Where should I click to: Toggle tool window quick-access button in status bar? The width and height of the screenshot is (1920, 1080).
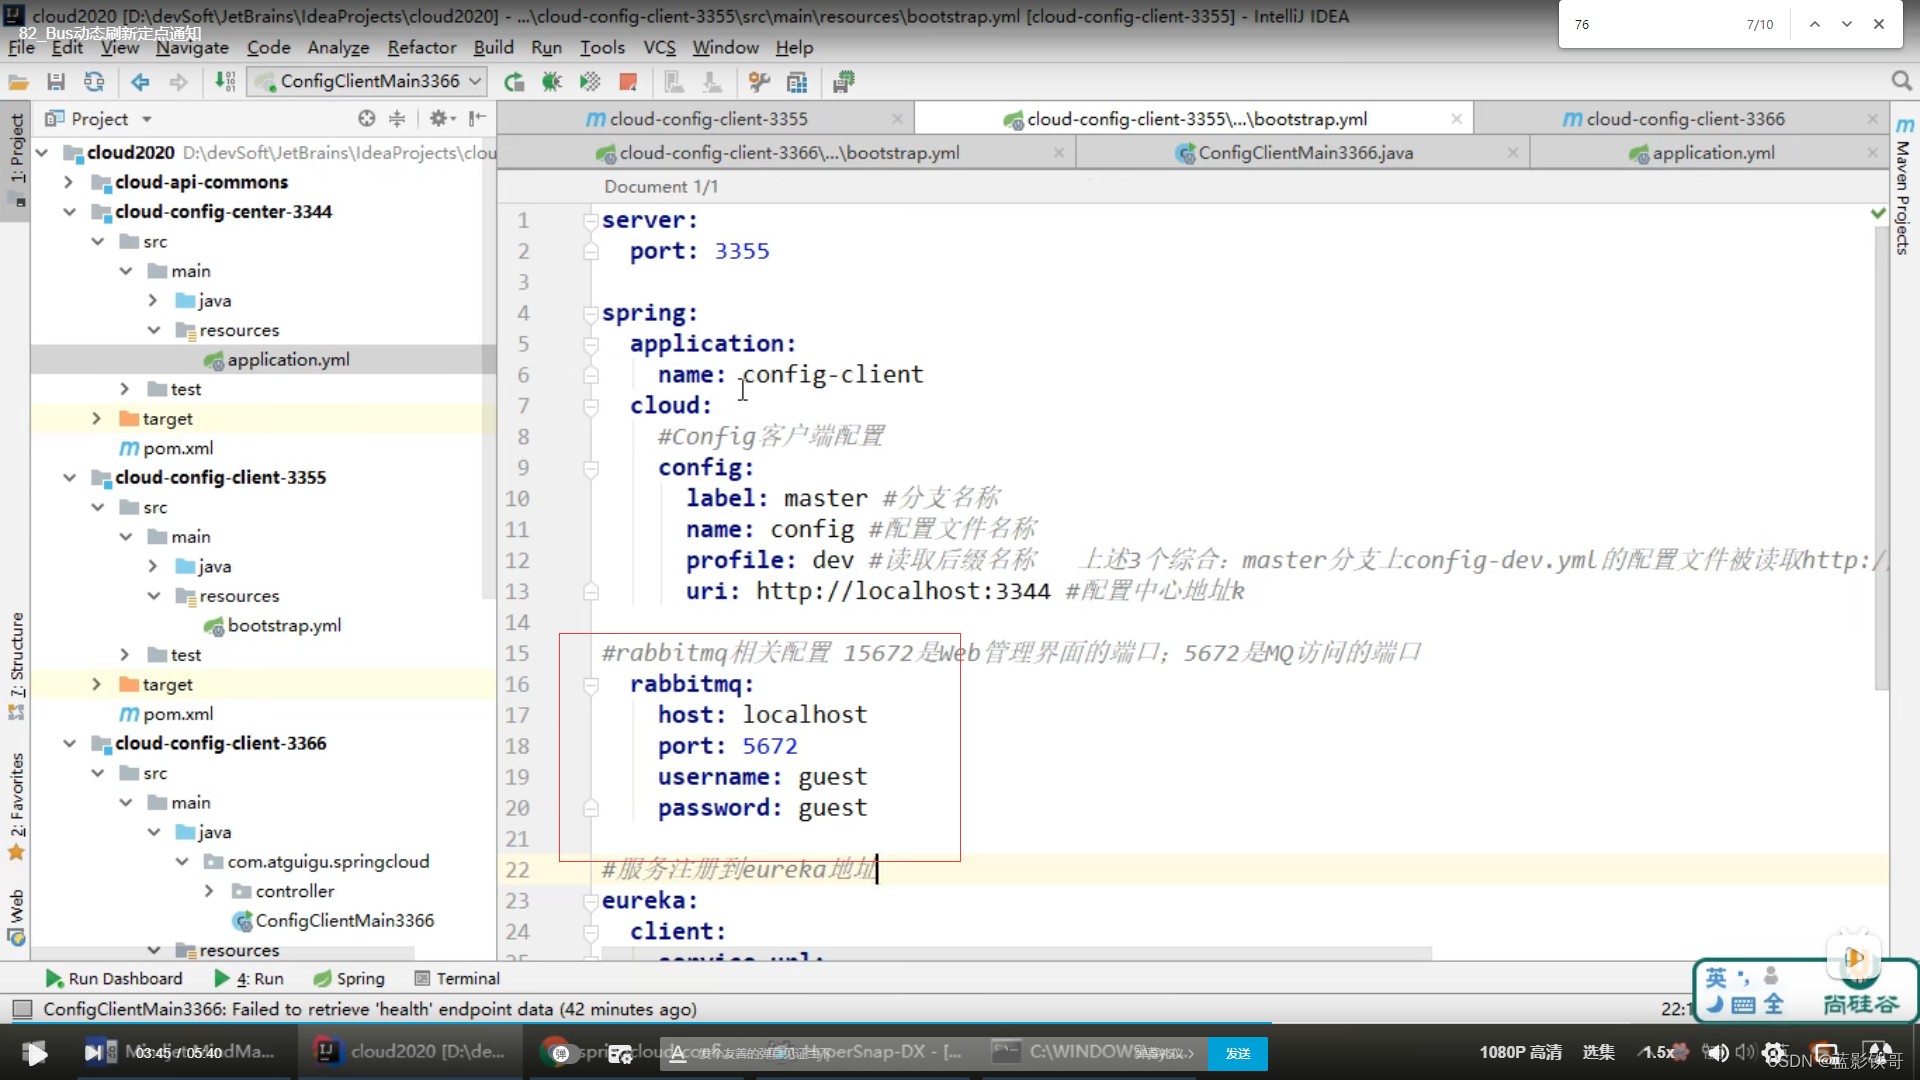(22, 1009)
